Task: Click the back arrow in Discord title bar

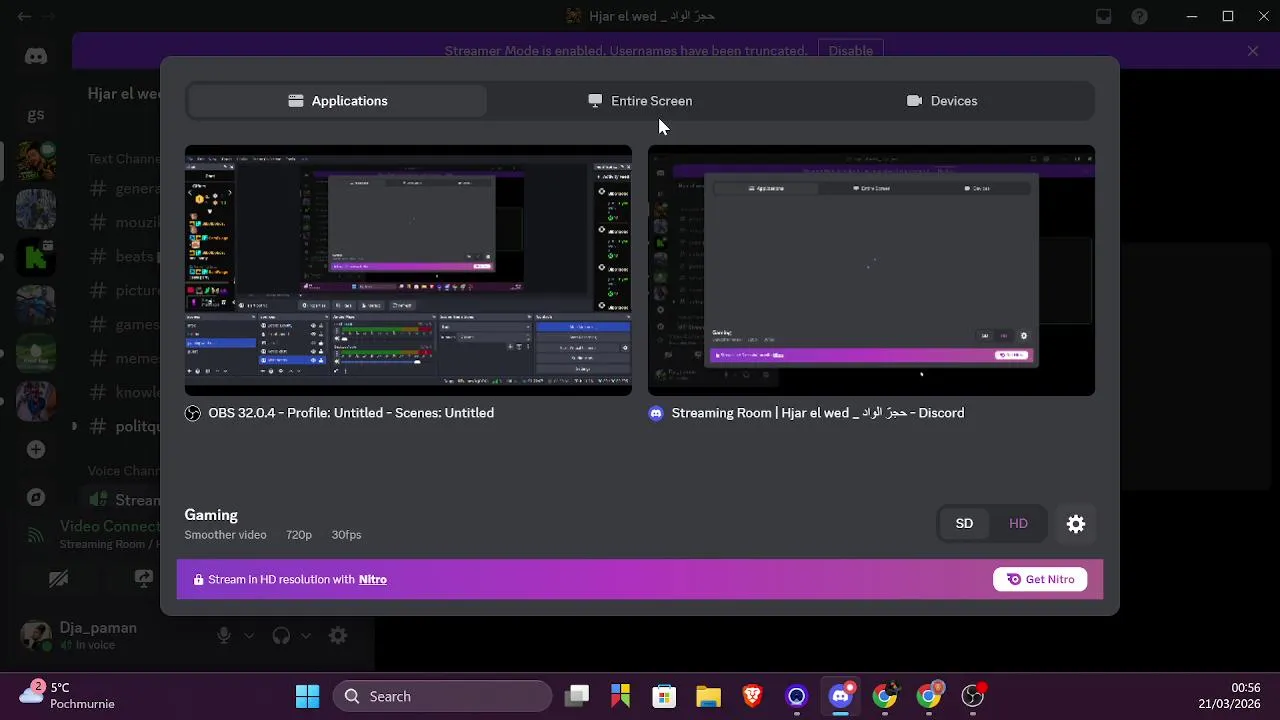Action: click(24, 16)
